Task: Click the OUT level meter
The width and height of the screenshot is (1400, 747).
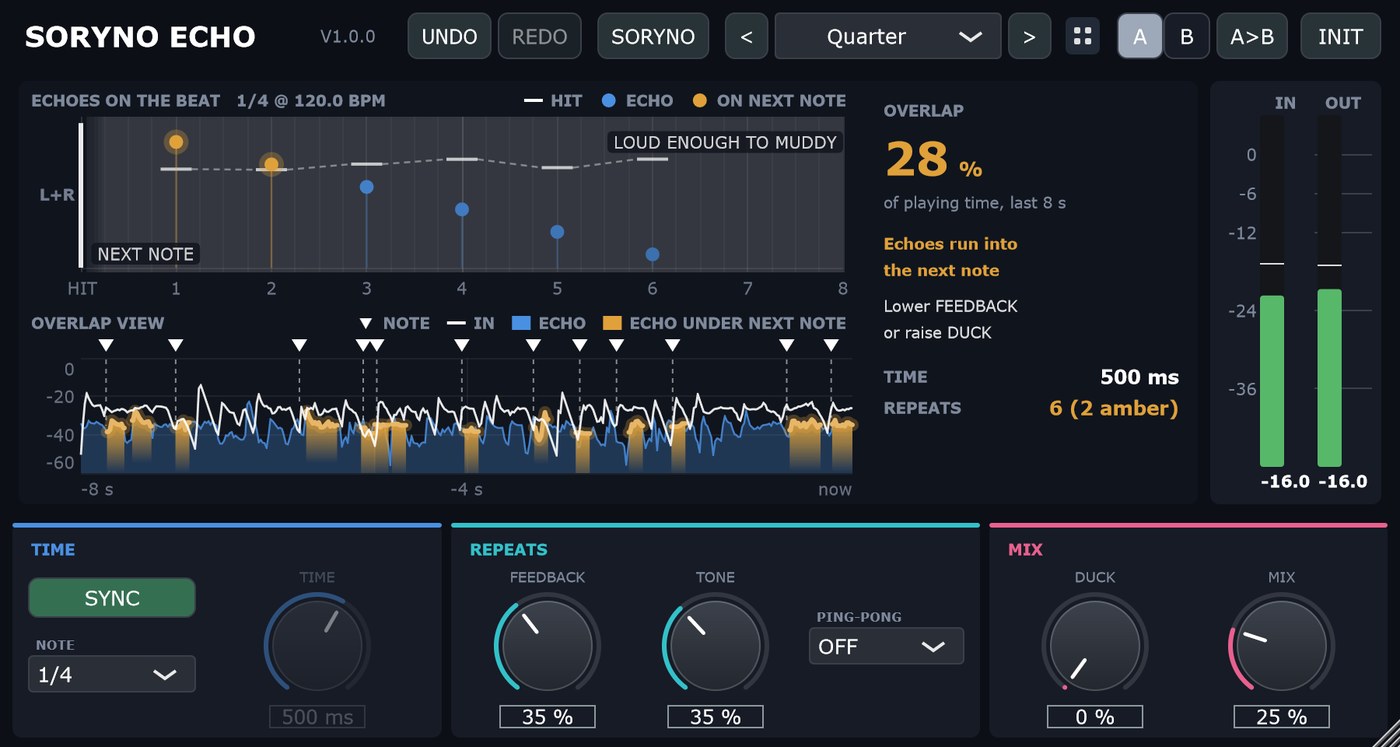Action: (1330, 290)
